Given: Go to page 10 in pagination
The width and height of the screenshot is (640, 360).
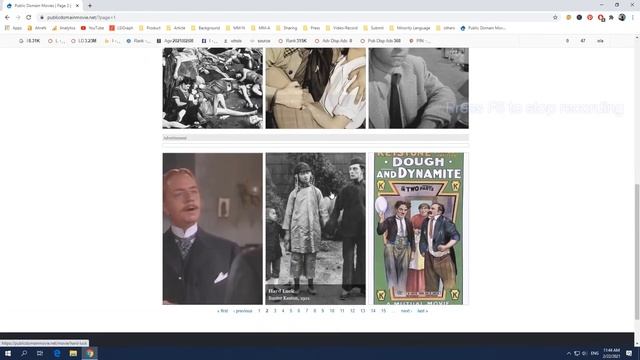Looking at the screenshot, I should [x=332, y=311].
